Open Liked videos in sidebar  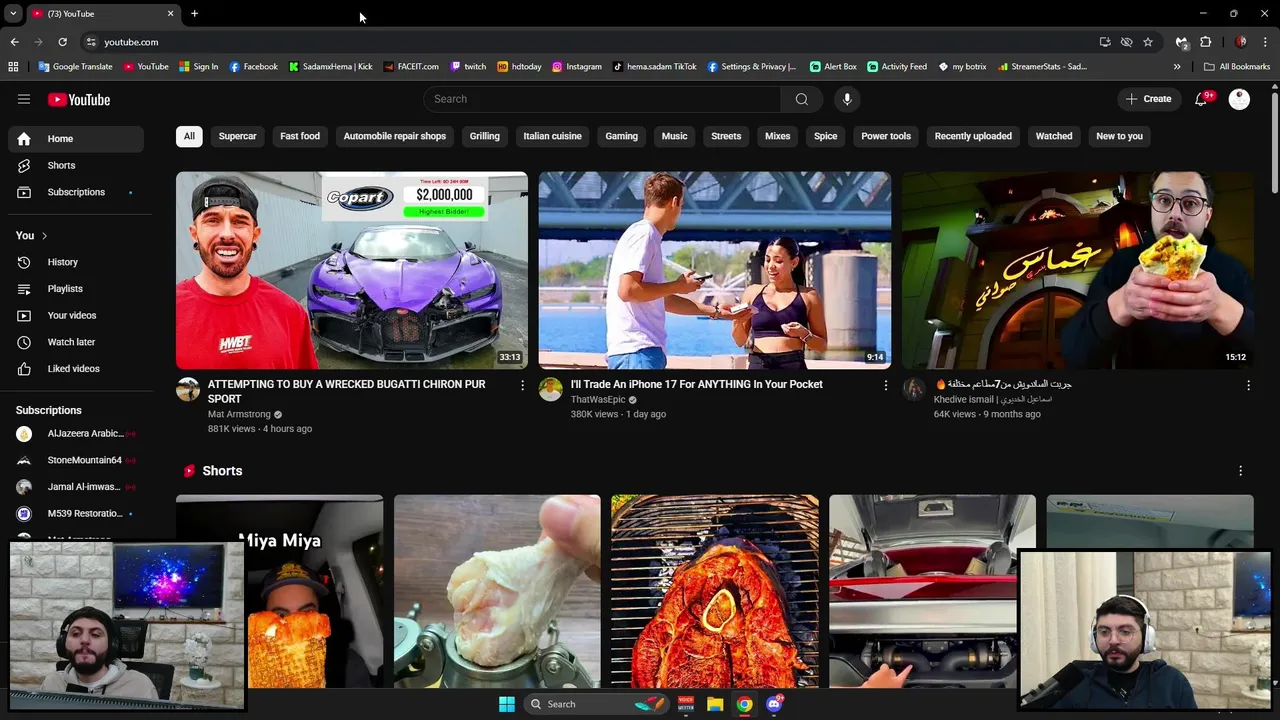(x=76, y=369)
